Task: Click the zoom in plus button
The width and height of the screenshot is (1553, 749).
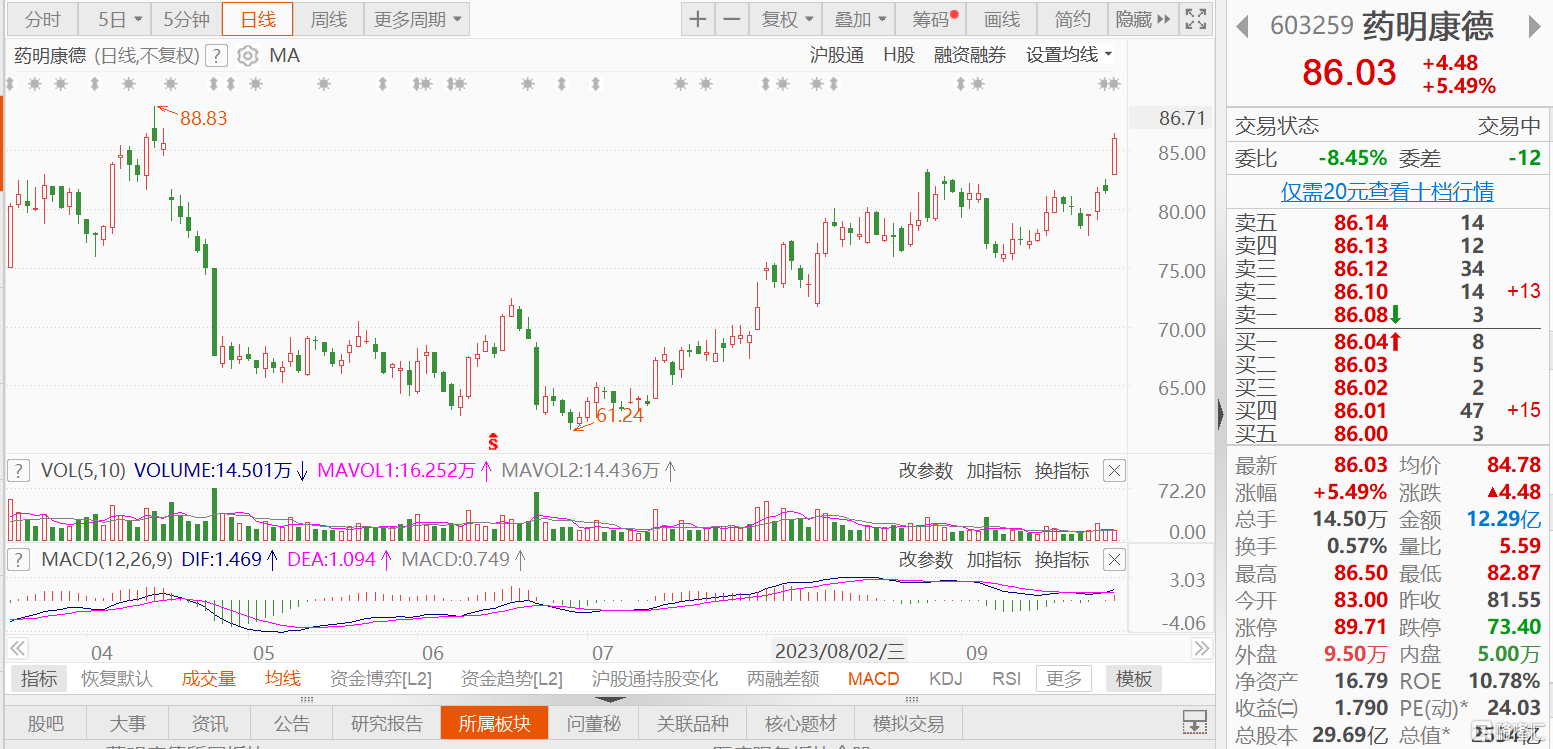Action: (x=698, y=19)
